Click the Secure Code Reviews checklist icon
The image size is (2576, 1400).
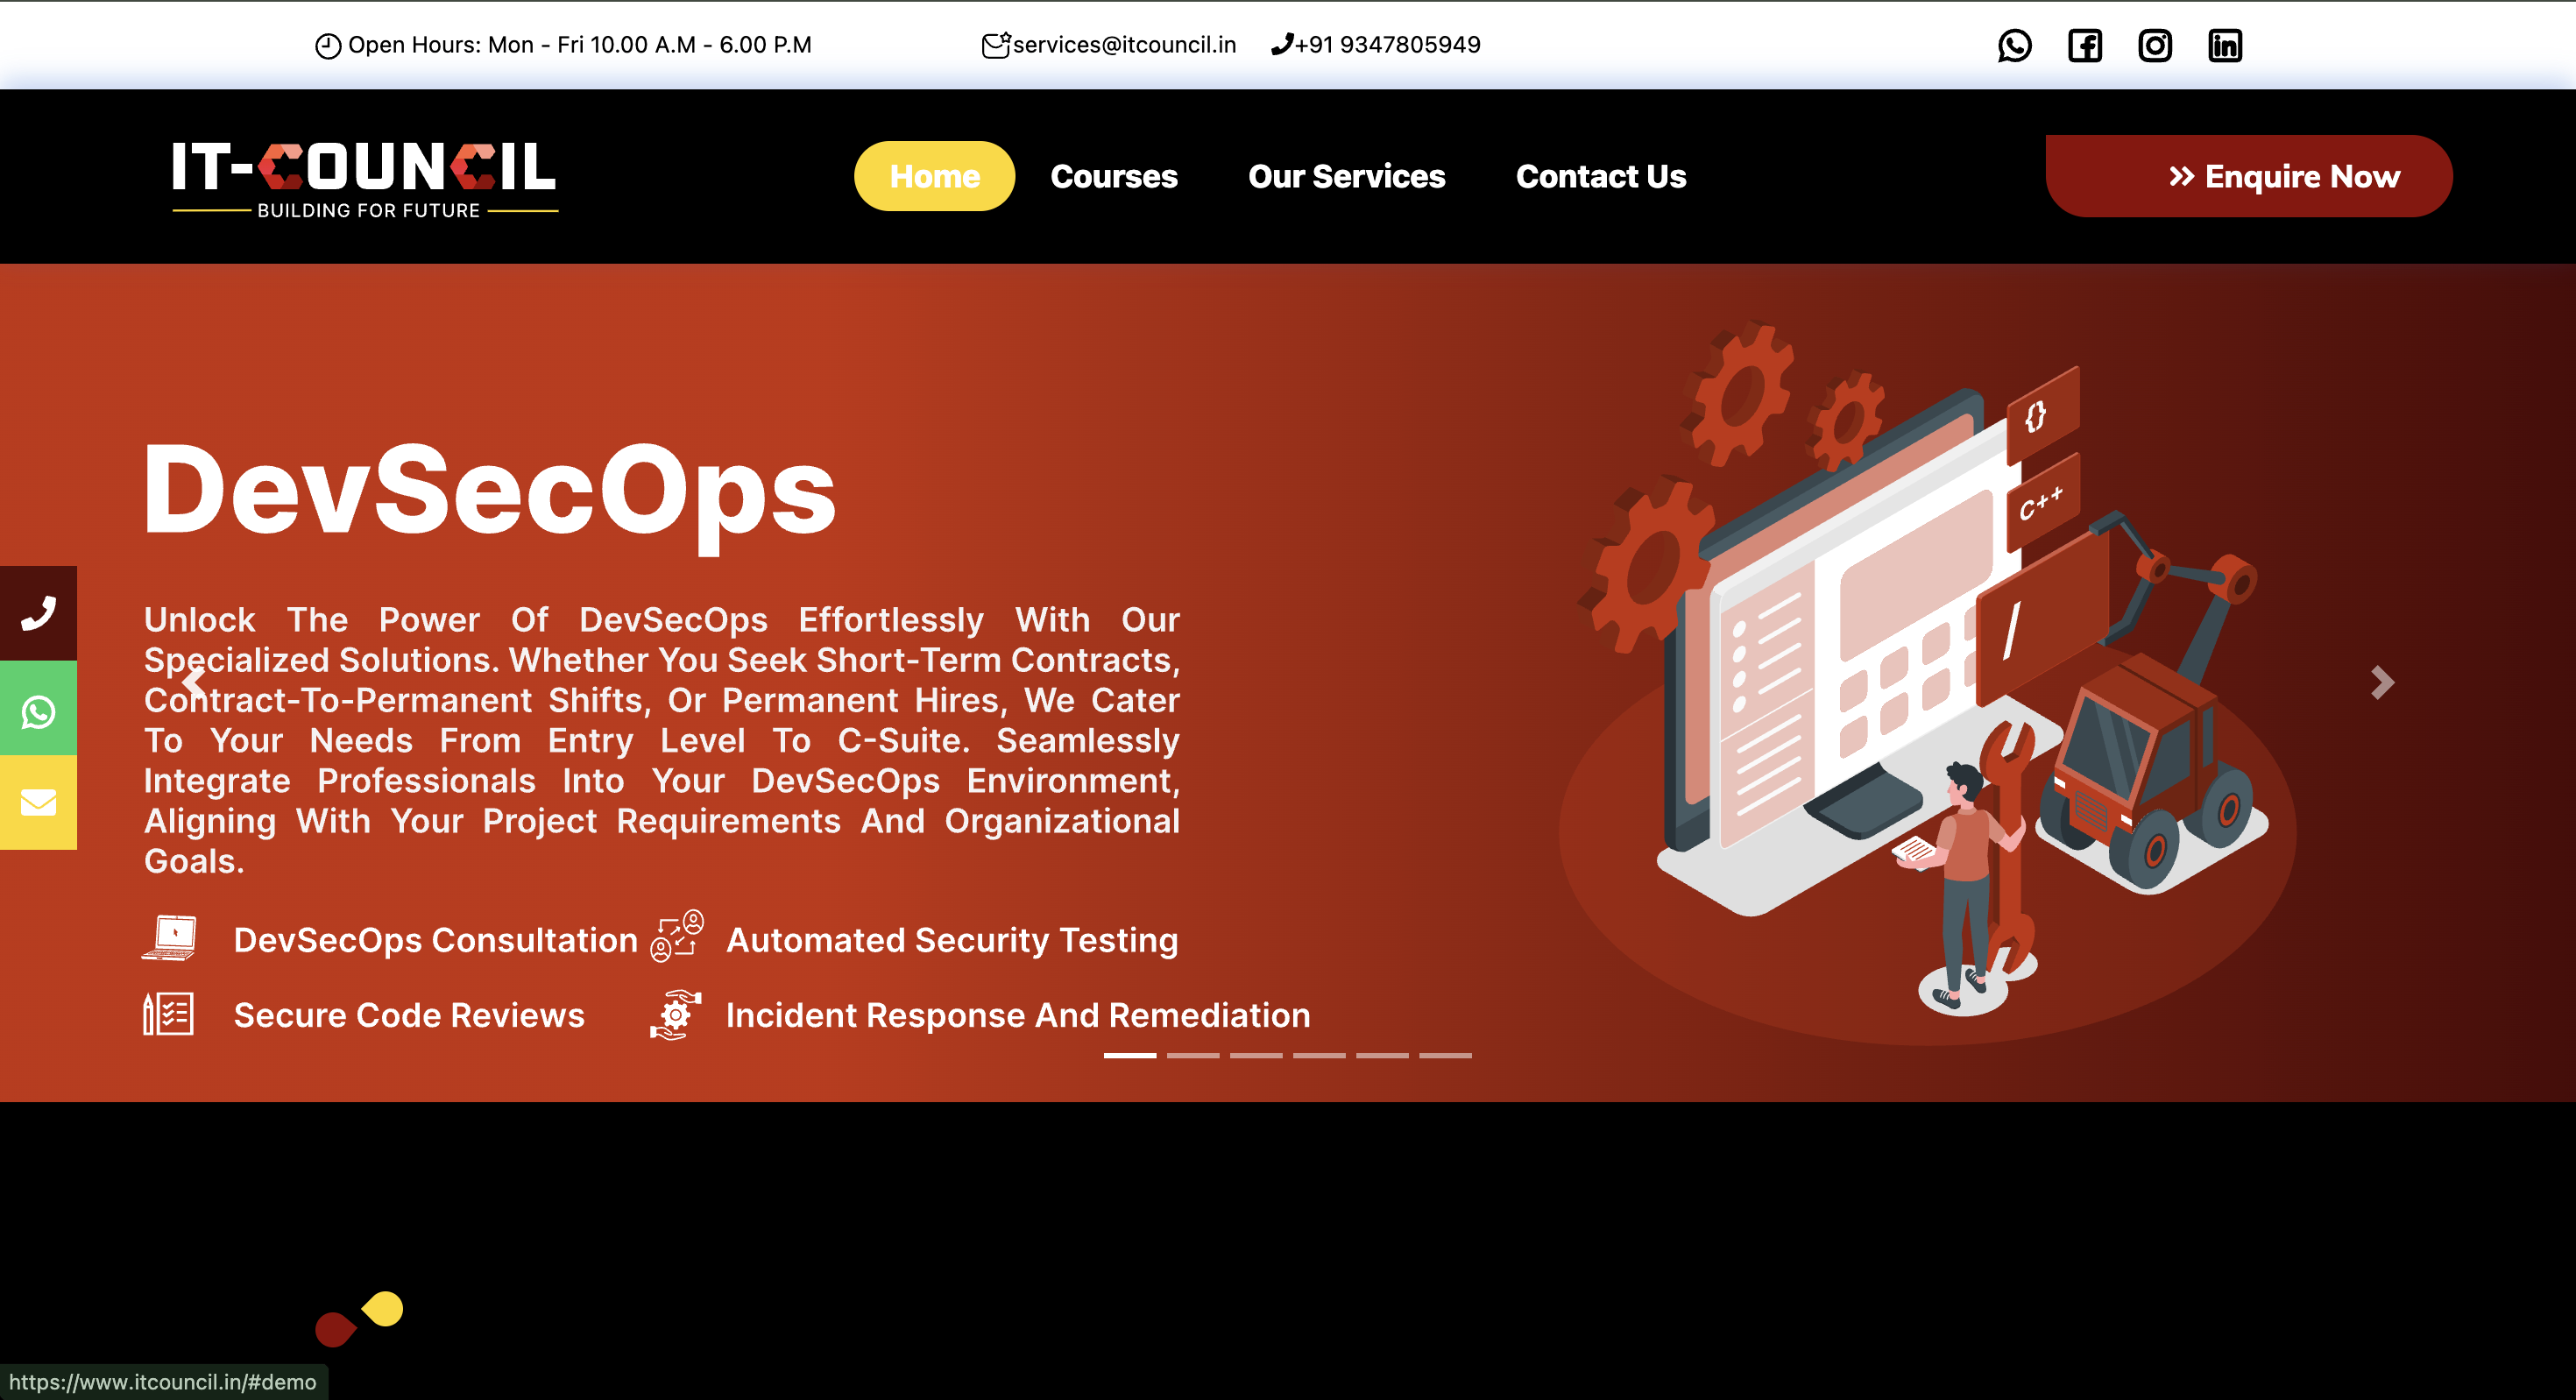tap(168, 1014)
